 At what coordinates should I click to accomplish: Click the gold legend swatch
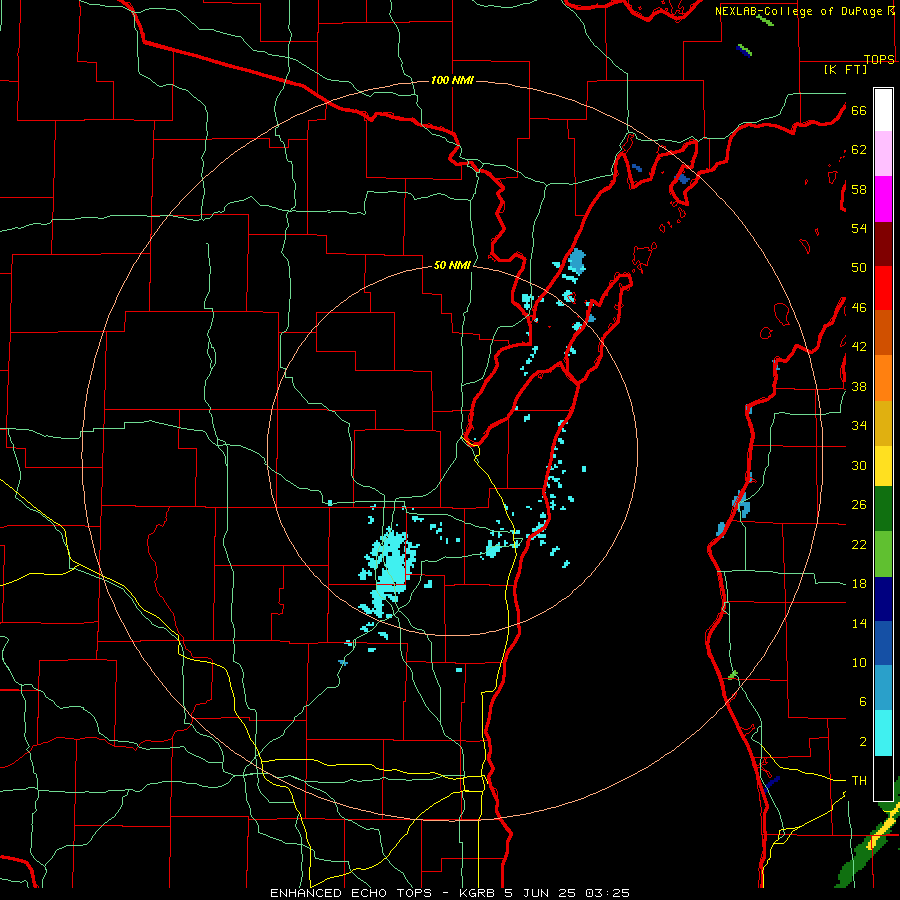tap(883, 423)
